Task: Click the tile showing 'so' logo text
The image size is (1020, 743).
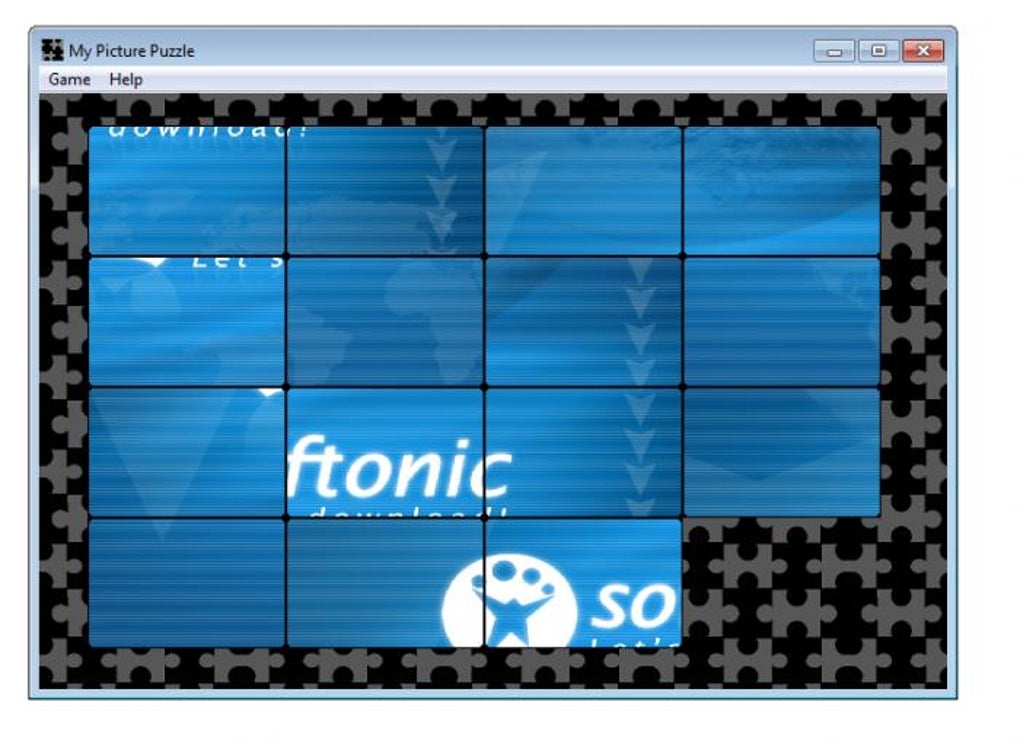Action: (x=584, y=583)
